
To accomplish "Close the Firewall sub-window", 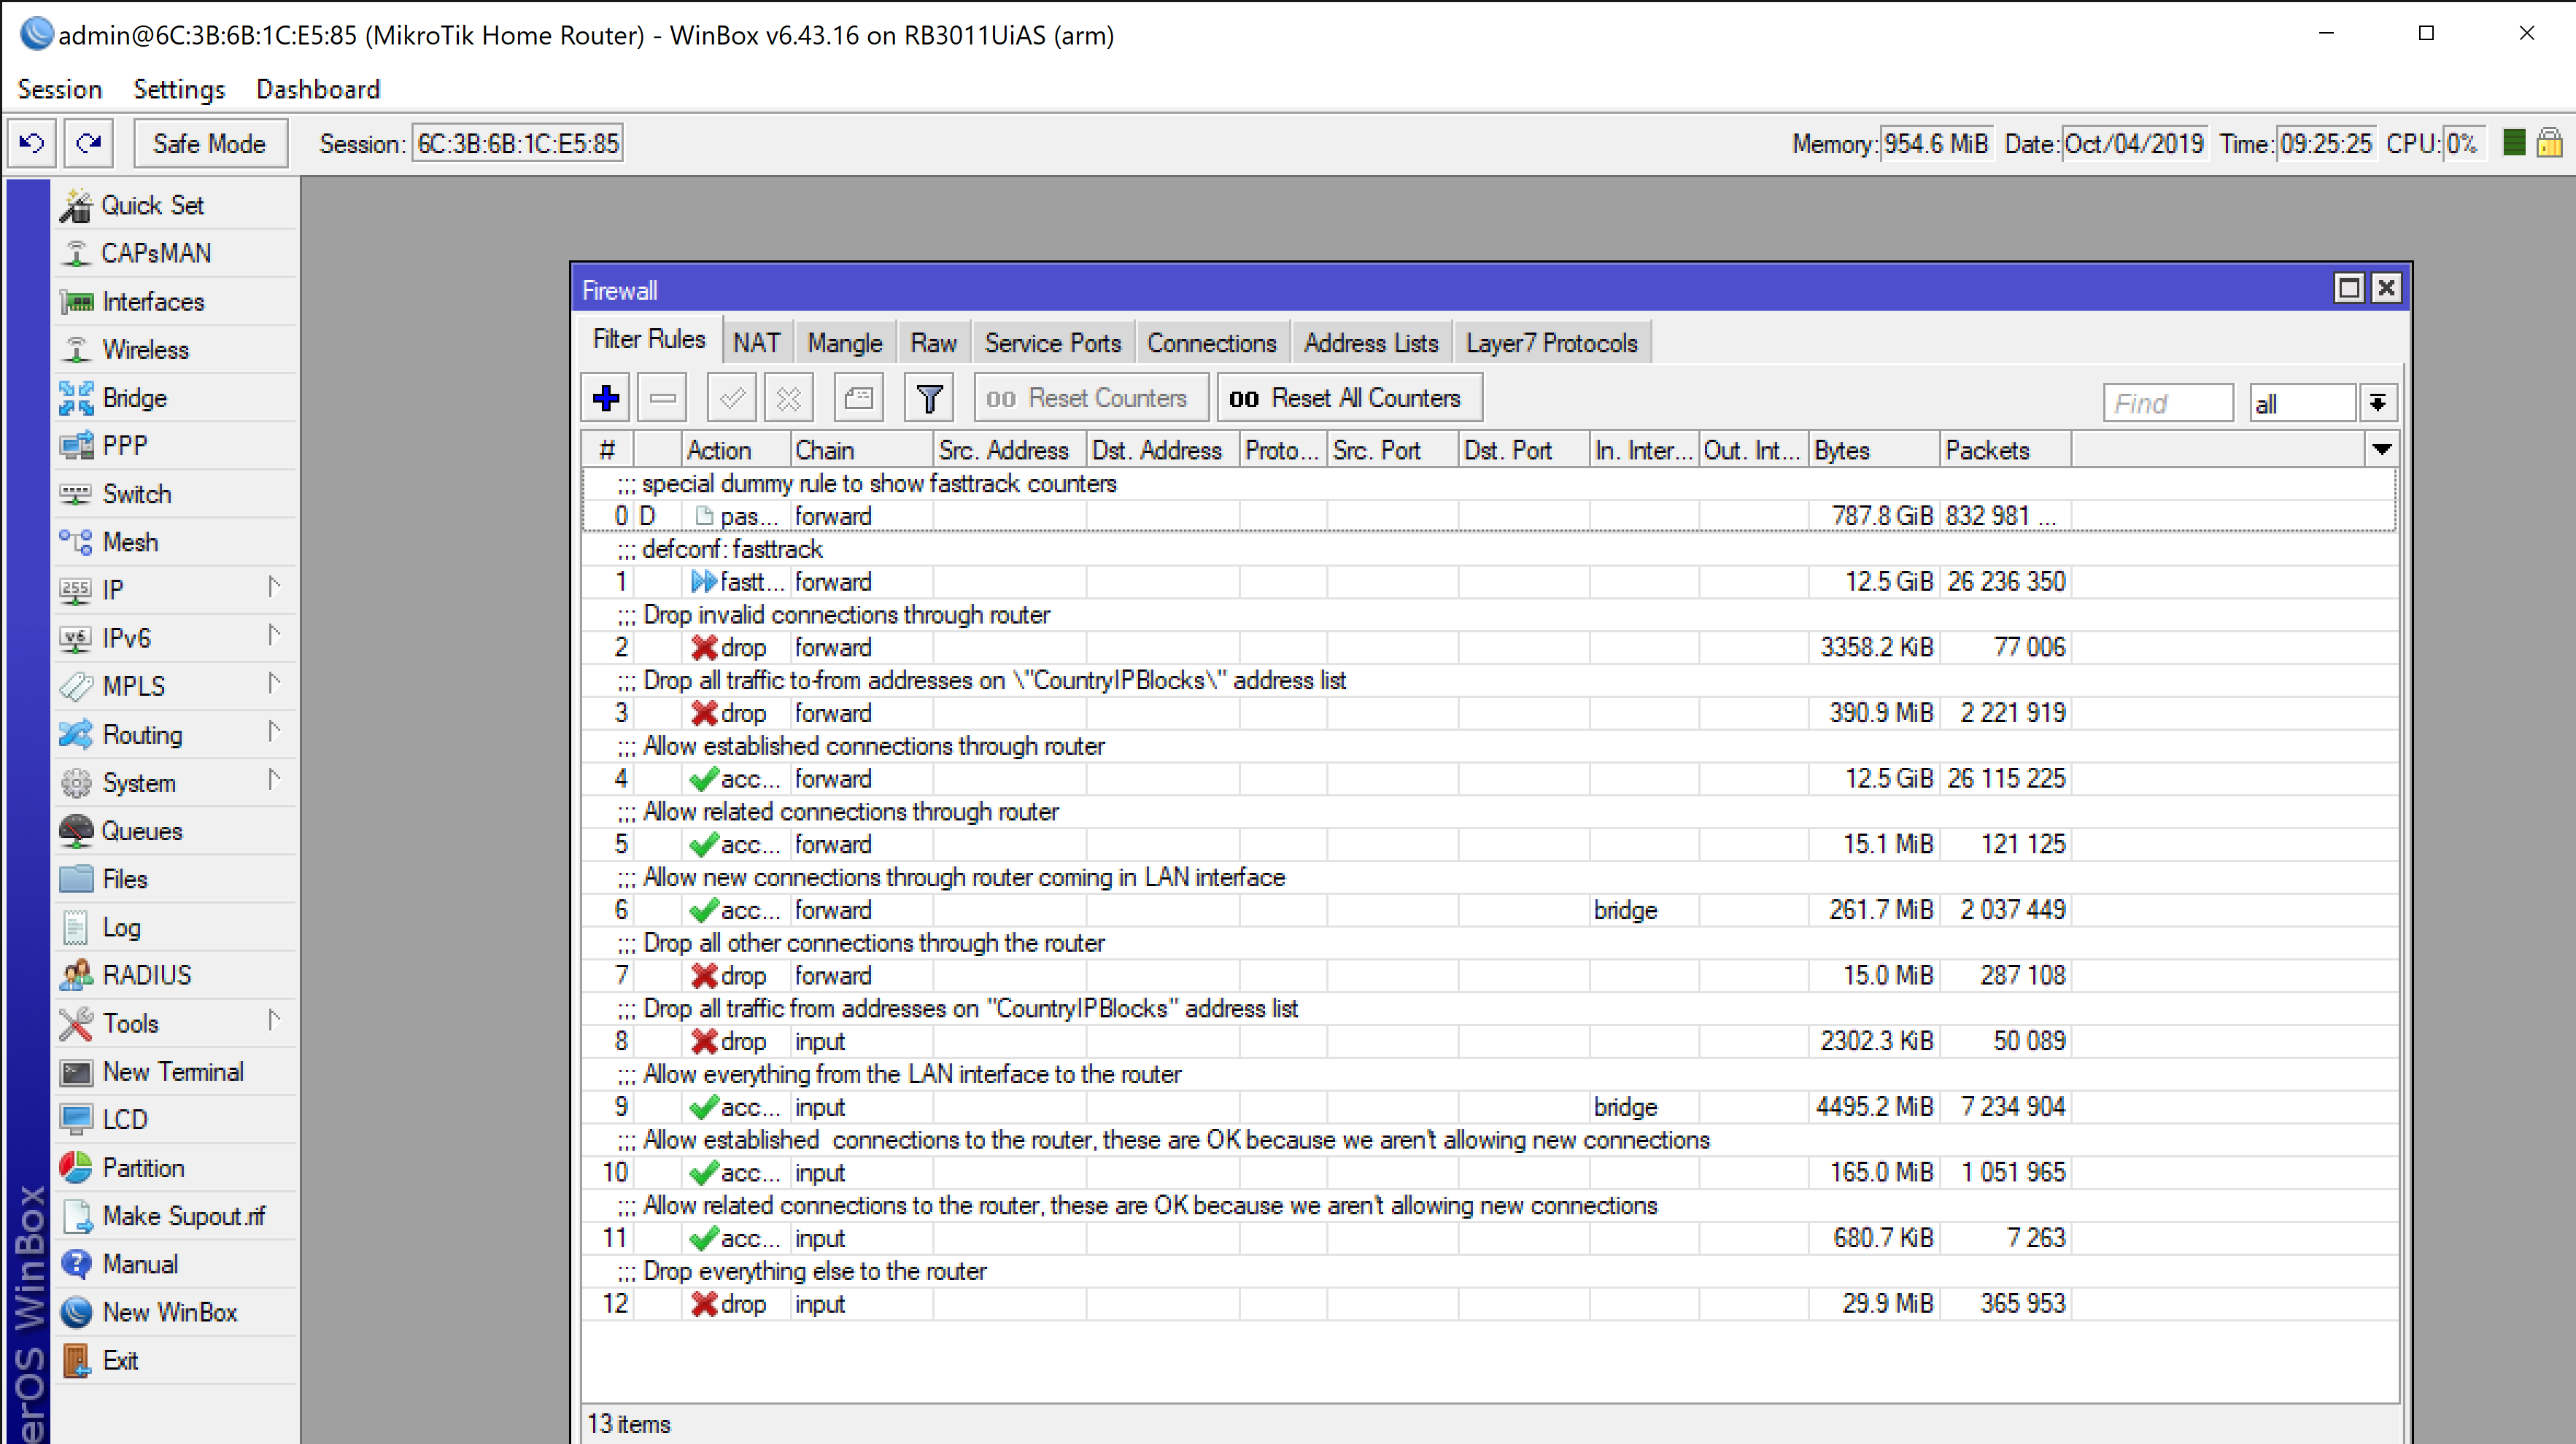I will (x=2386, y=288).
